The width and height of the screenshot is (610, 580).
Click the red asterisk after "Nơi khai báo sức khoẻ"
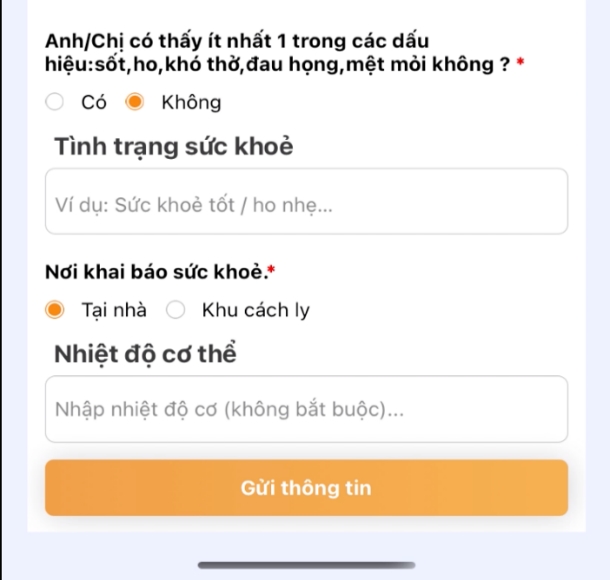pyautogui.click(x=271, y=269)
